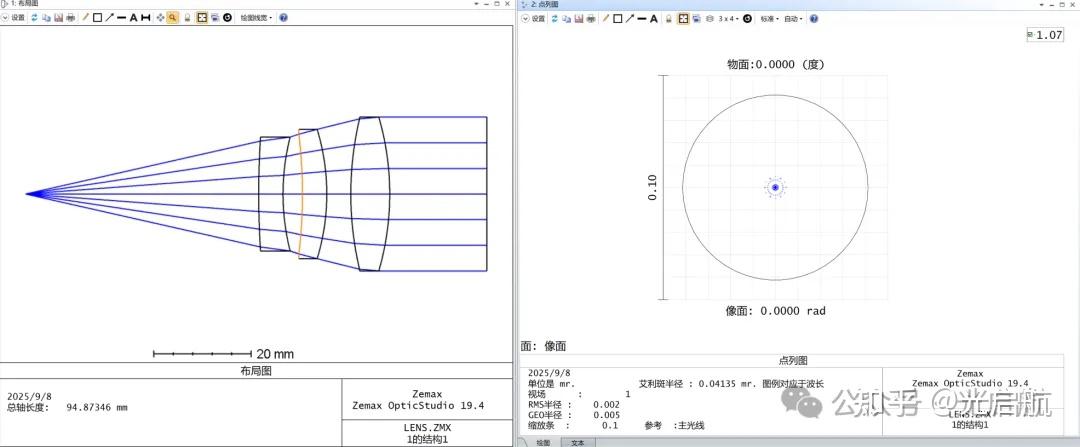Click Airy radius value 0.04135 mr
The height and width of the screenshot is (447, 1080).
tap(725, 384)
